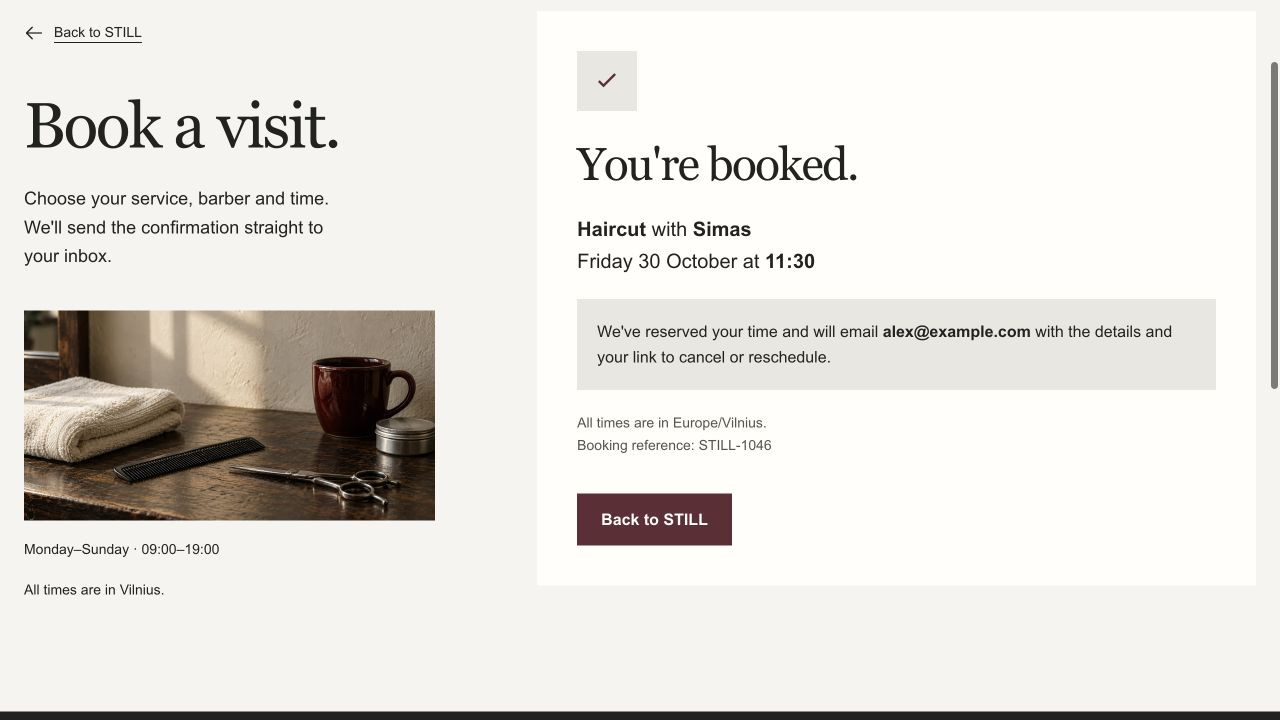Click the page vertical scrollbar thumb
Screen dimensions: 1280x720
coord(1274,225)
